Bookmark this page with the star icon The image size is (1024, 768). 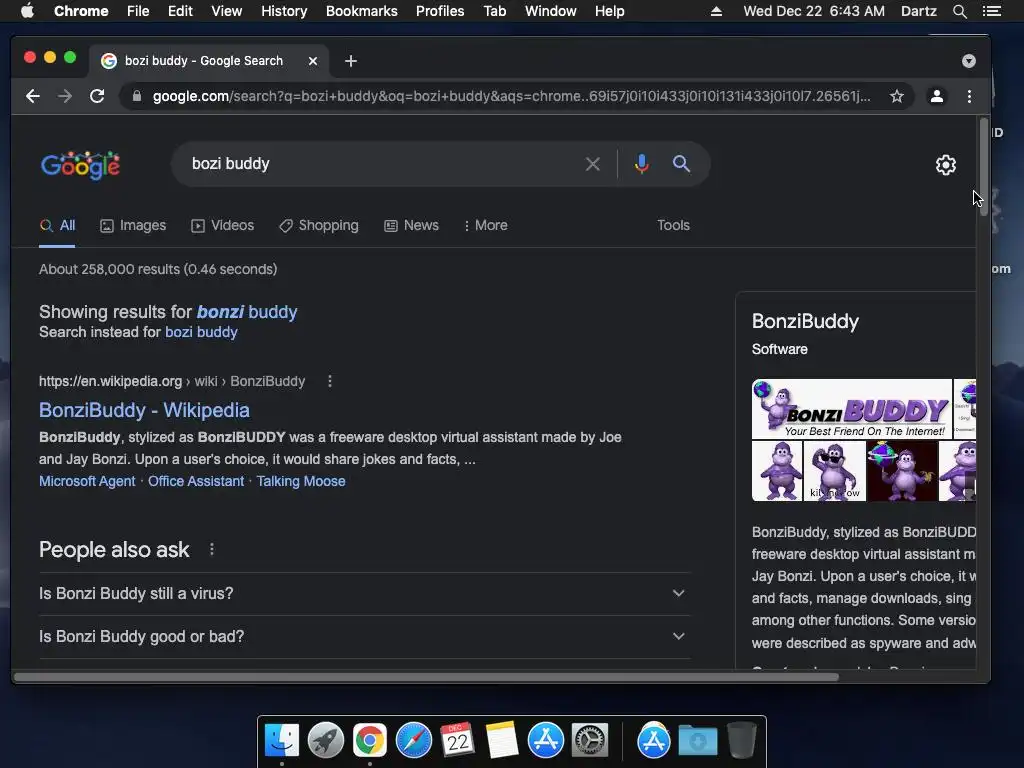(x=897, y=96)
